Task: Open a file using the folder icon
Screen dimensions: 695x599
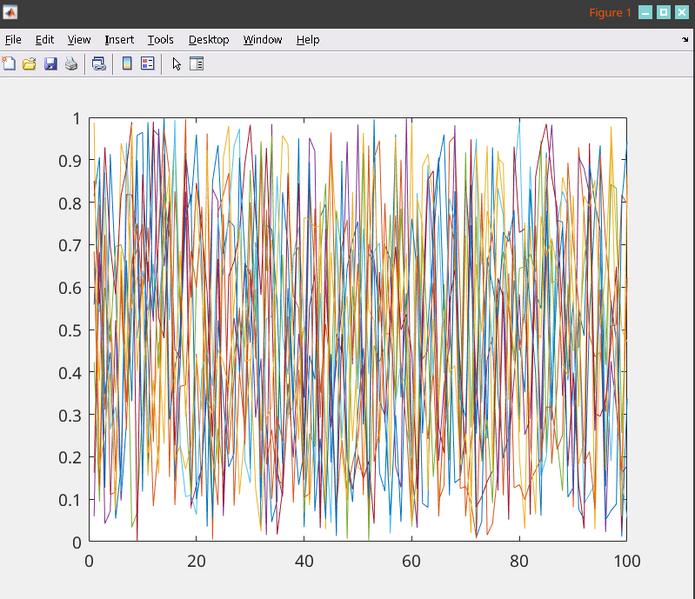Action: pos(29,64)
